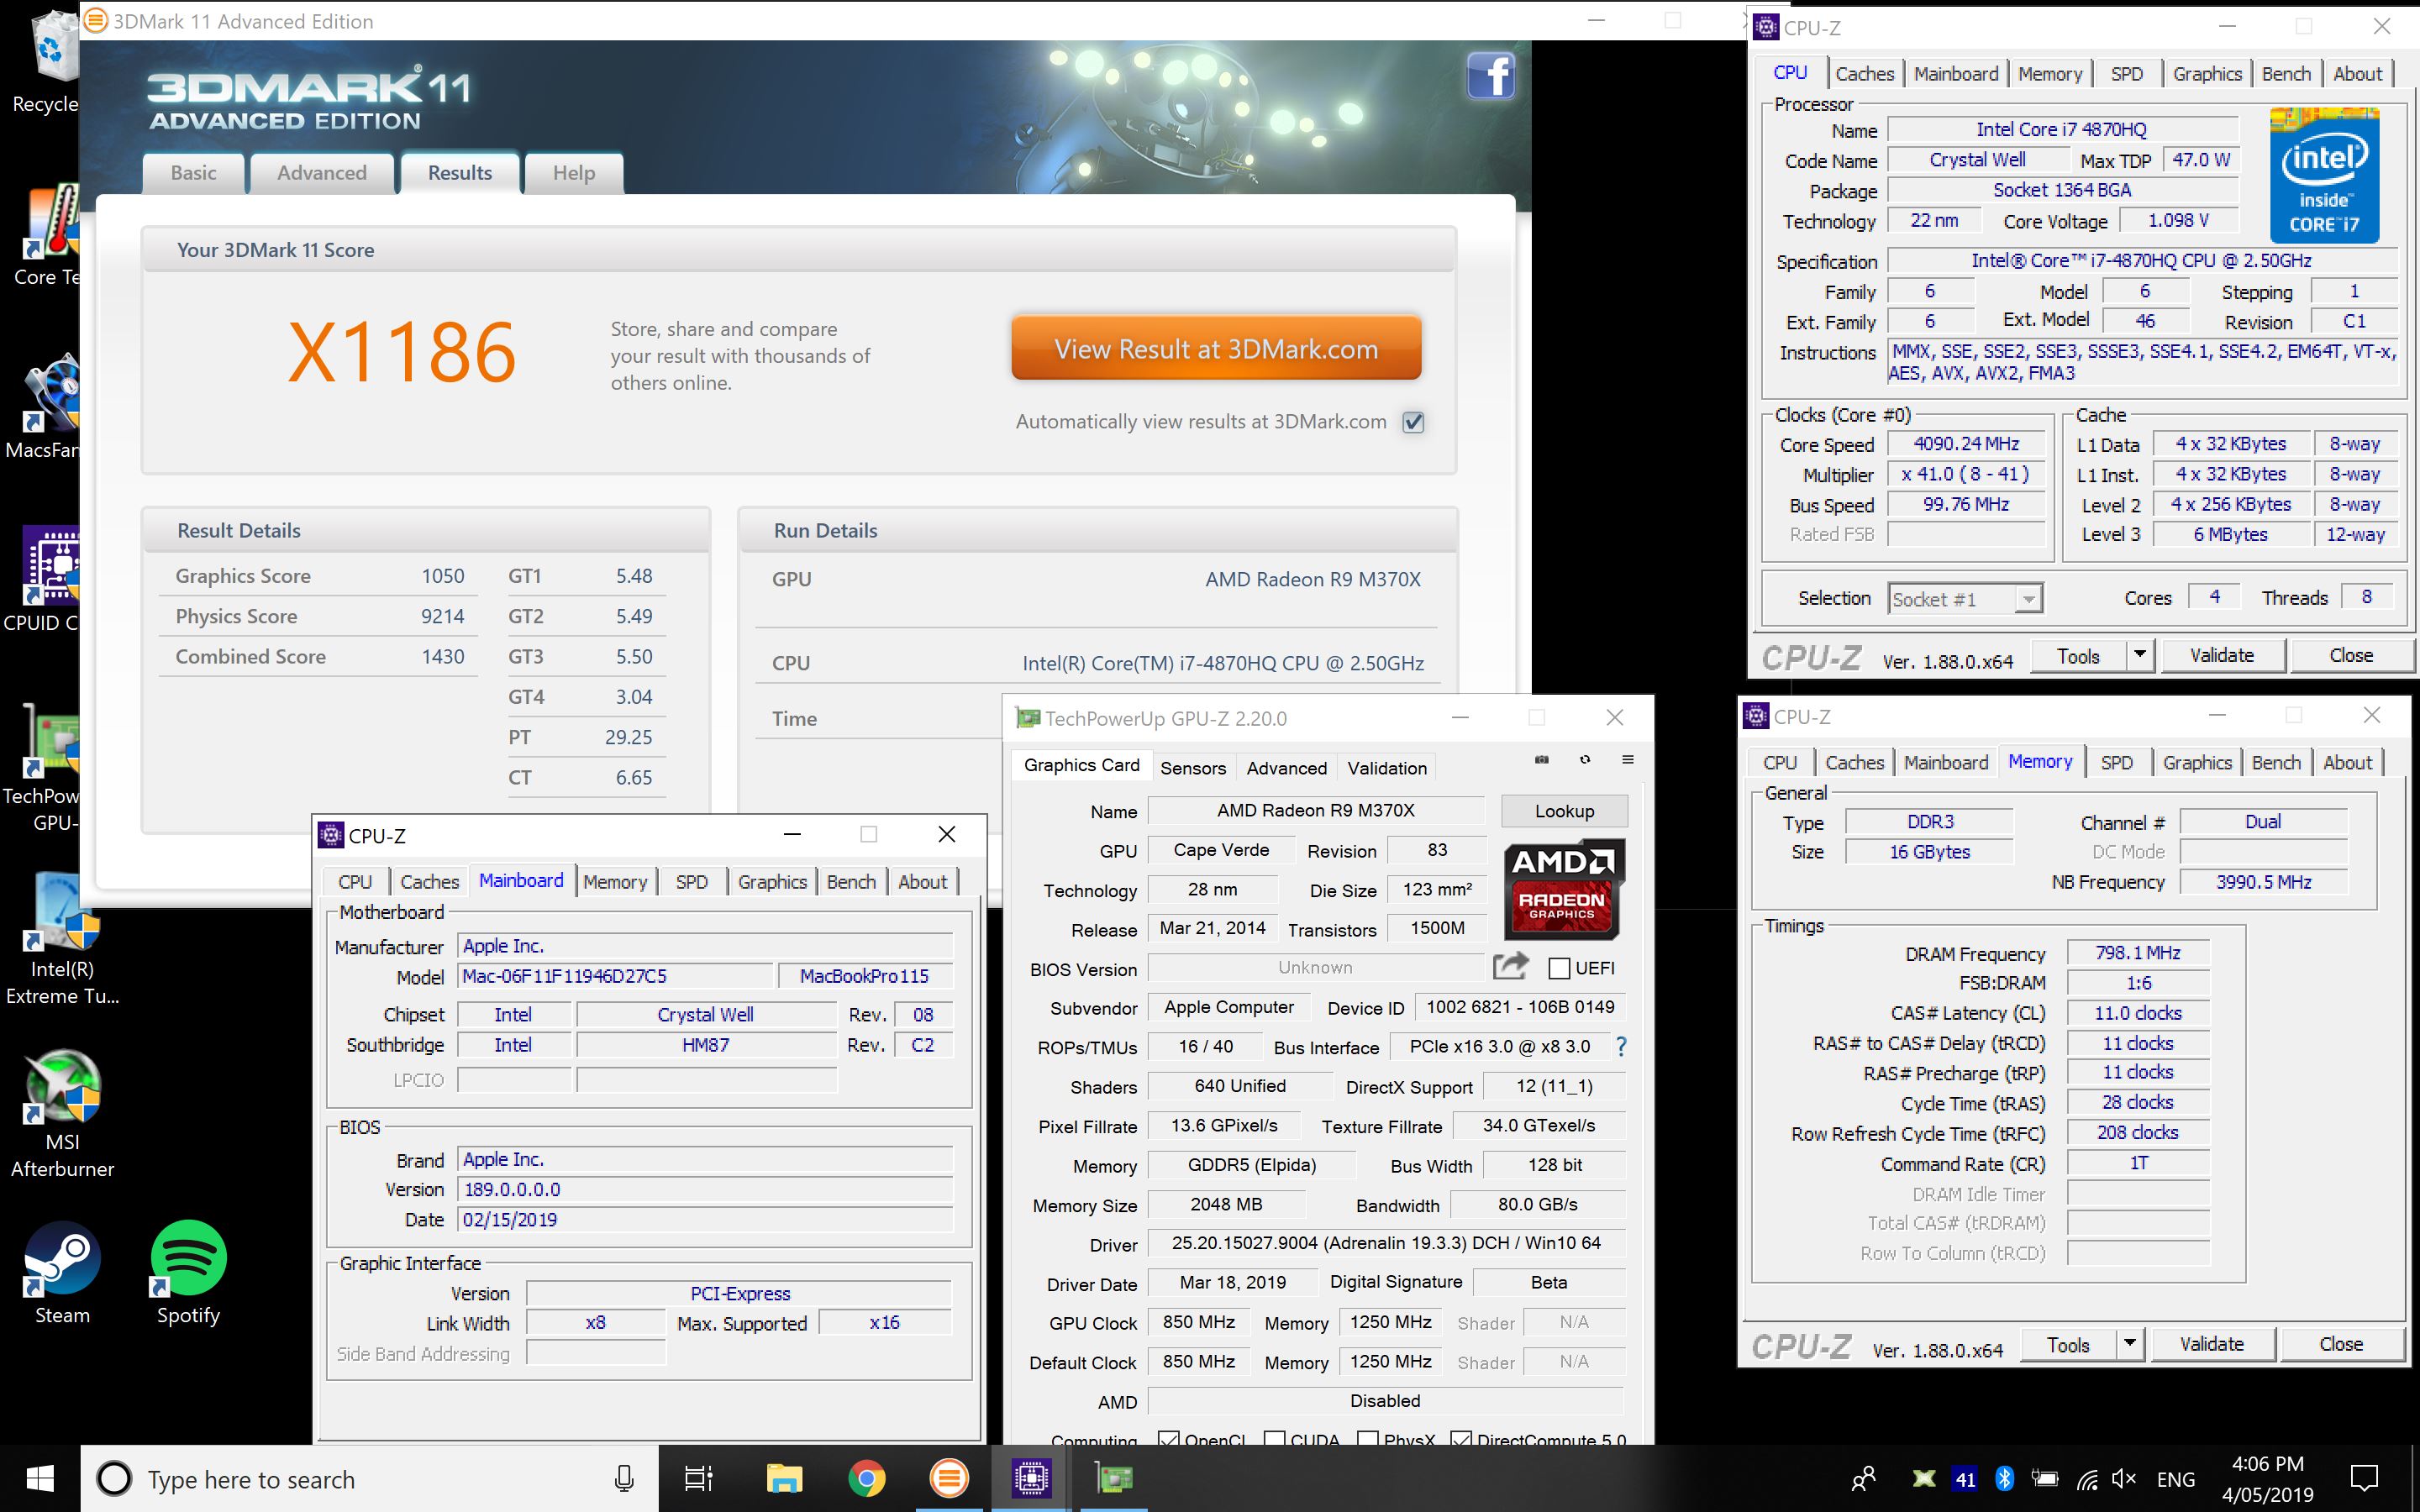Open the Spotify desktop shortcut
This screenshot has height=1512, width=2420.
(188, 1273)
